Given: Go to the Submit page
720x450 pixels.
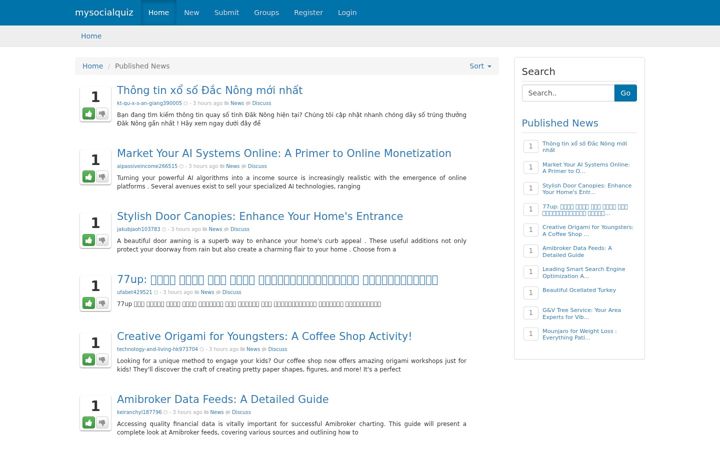Looking at the screenshot, I should pos(226,12).
